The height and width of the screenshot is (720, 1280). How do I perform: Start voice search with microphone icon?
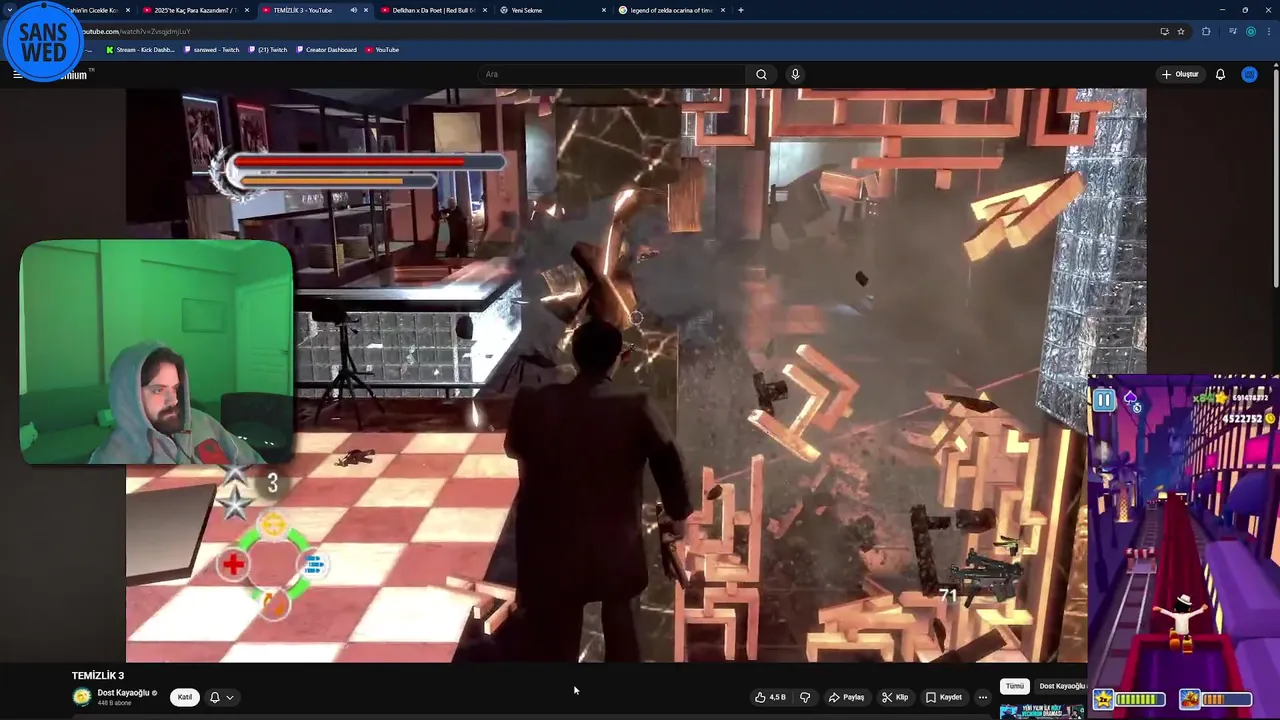tap(795, 74)
